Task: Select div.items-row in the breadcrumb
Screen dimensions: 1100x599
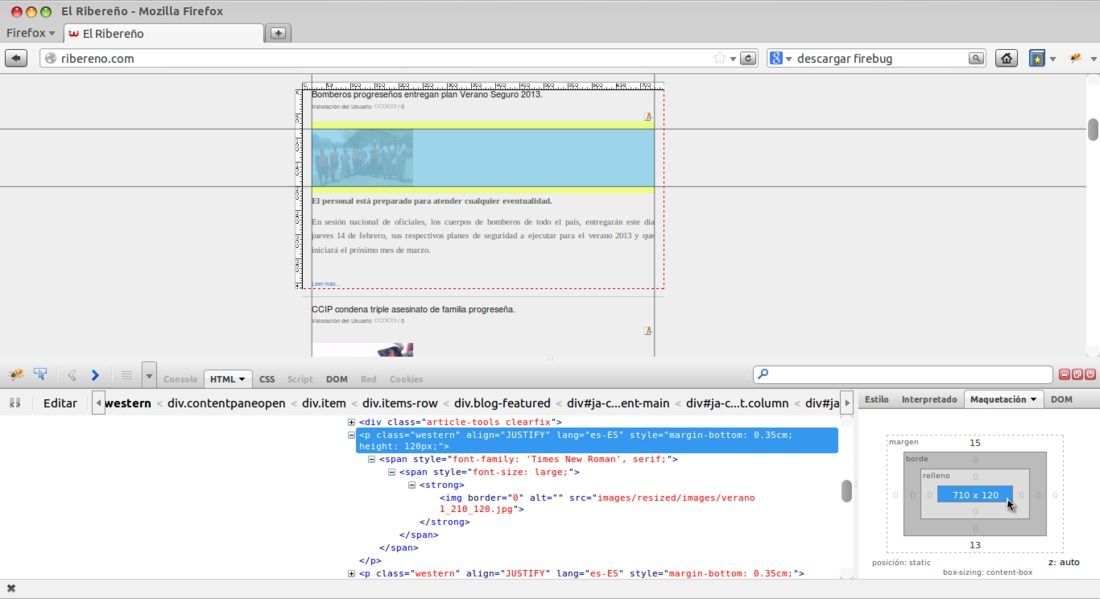Action: (x=400, y=403)
